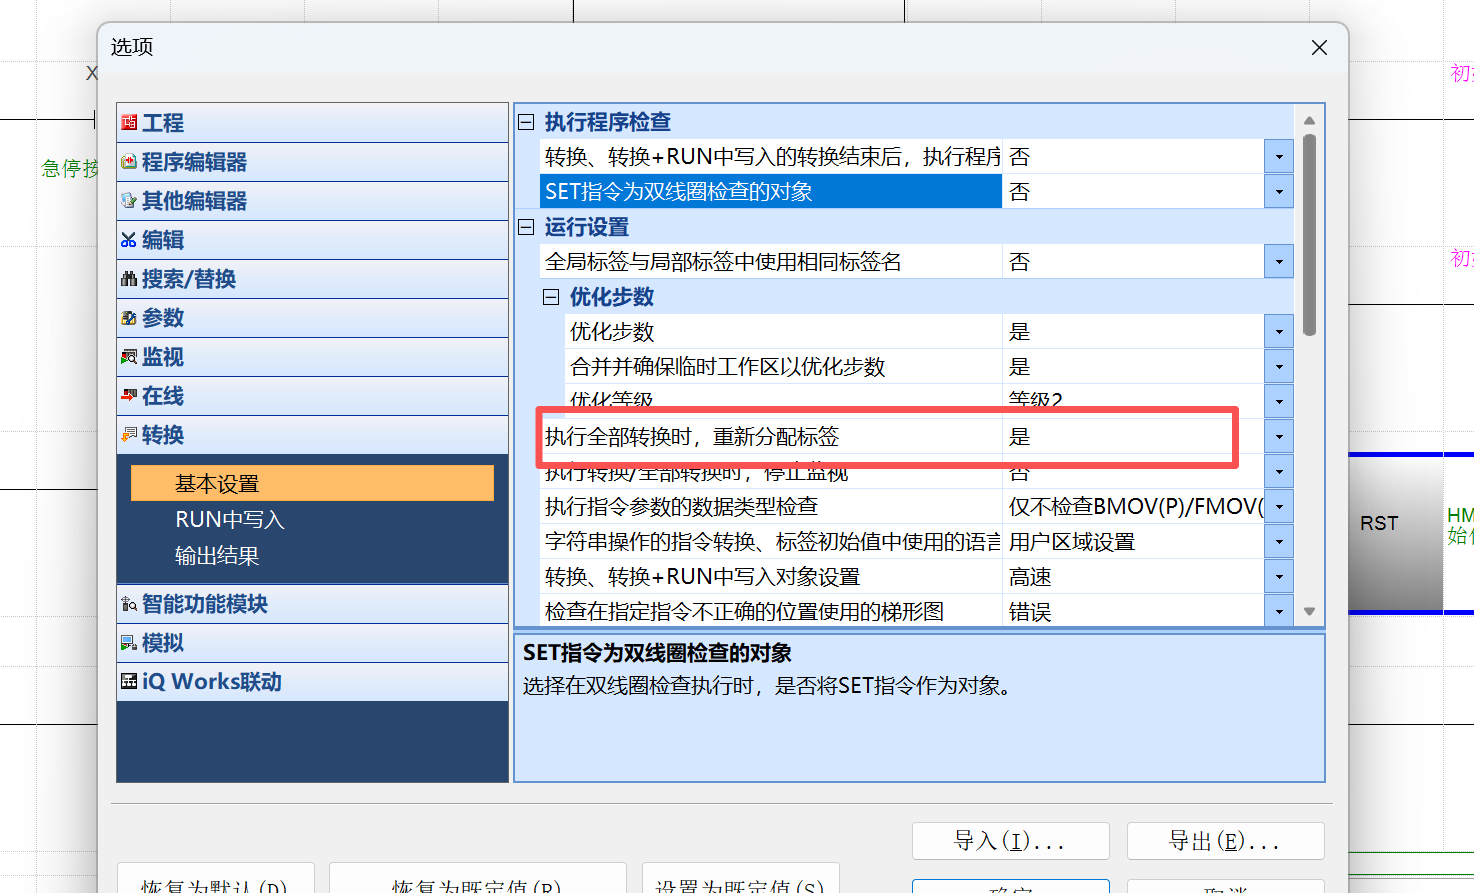1474x893 pixels.
Task: Select RUN中写入 under 转换
Action: pos(230,520)
